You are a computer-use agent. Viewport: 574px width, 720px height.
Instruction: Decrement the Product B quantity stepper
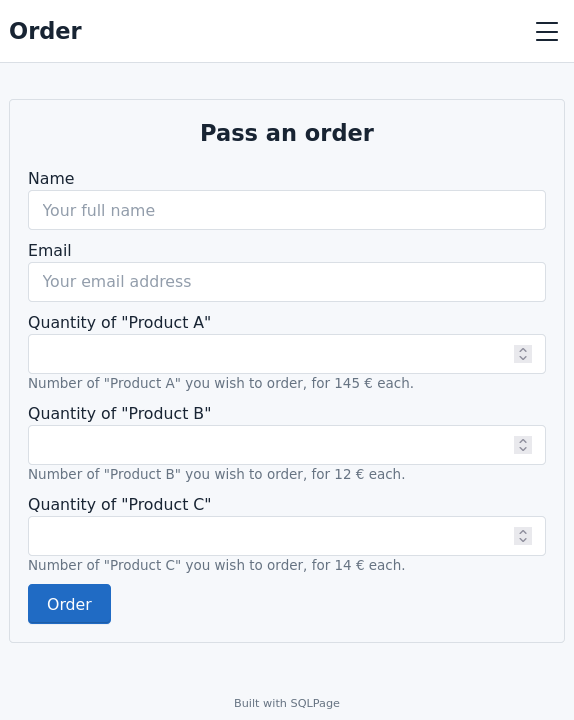(523, 449)
